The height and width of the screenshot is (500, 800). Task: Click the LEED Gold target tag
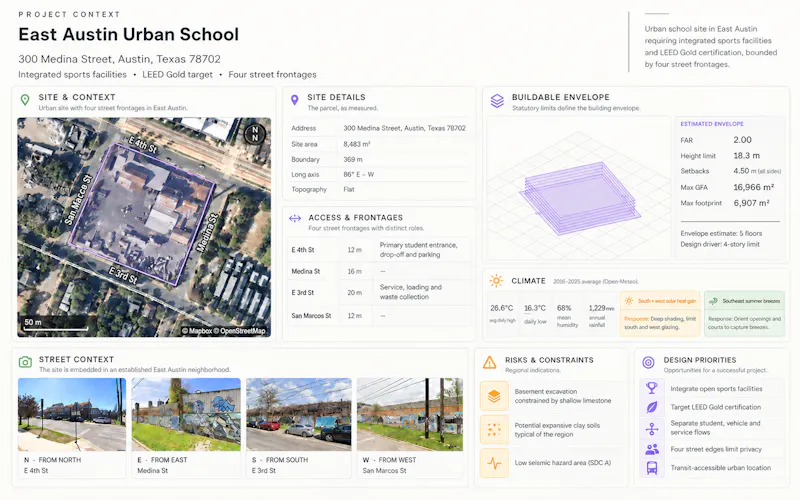click(x=177, y=74)
